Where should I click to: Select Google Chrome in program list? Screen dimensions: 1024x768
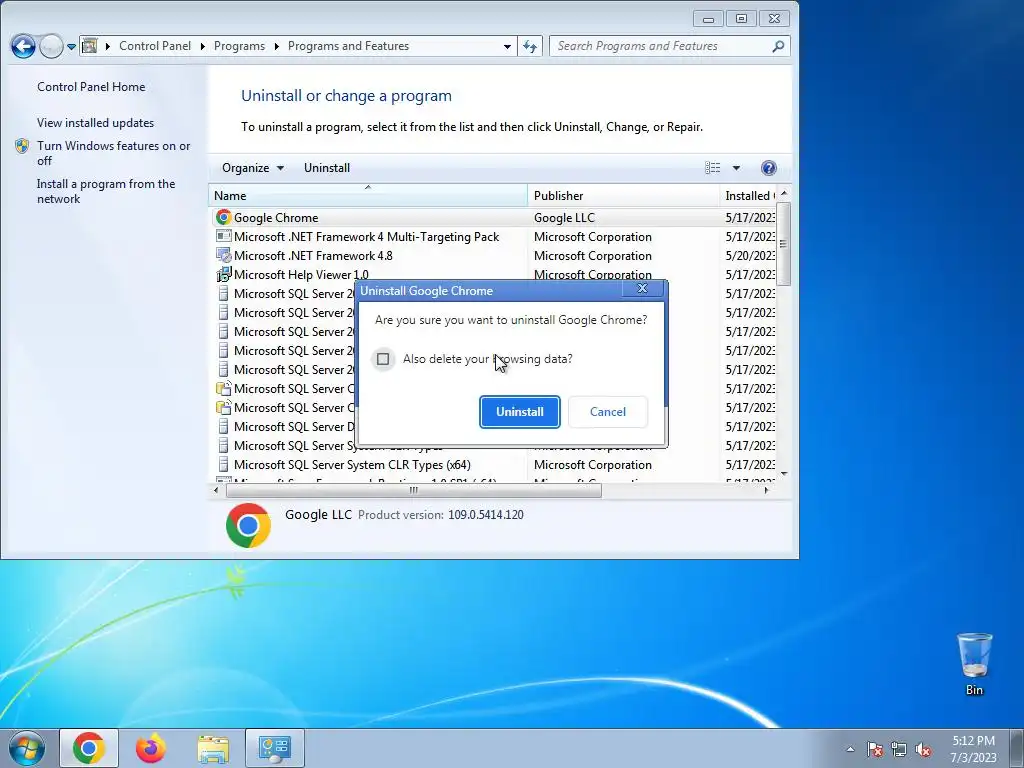276,217
